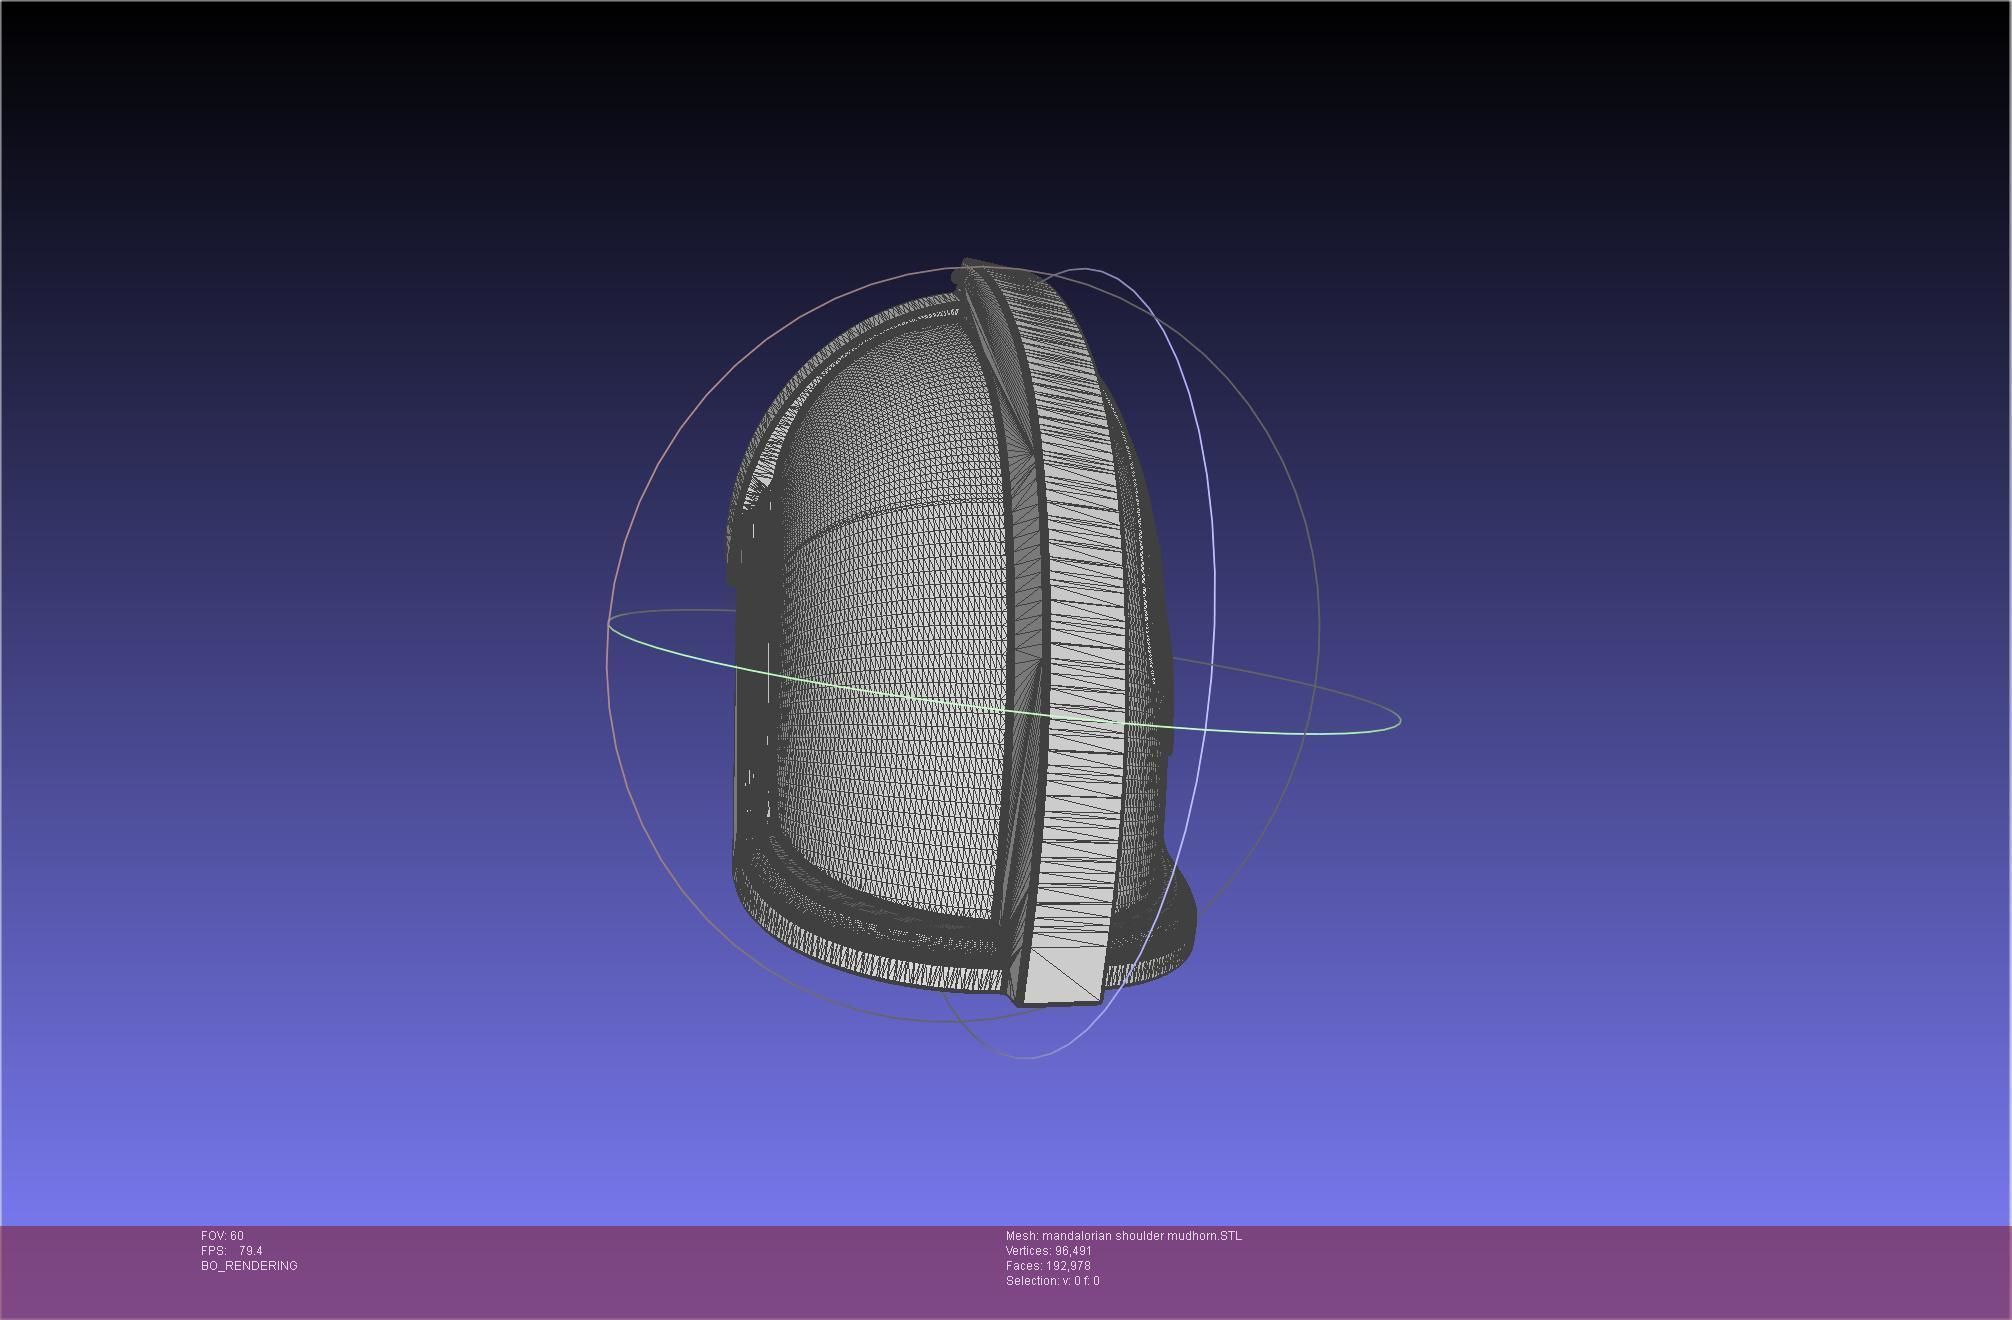
Task: Select the 'Faces: 192,978' text
Action: (x=1048, y=1266)
